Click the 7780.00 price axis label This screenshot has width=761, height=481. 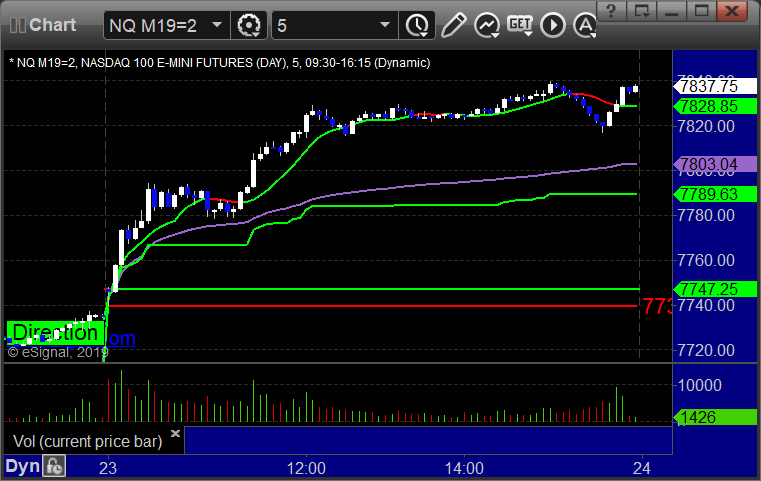[x=706, y=215]
